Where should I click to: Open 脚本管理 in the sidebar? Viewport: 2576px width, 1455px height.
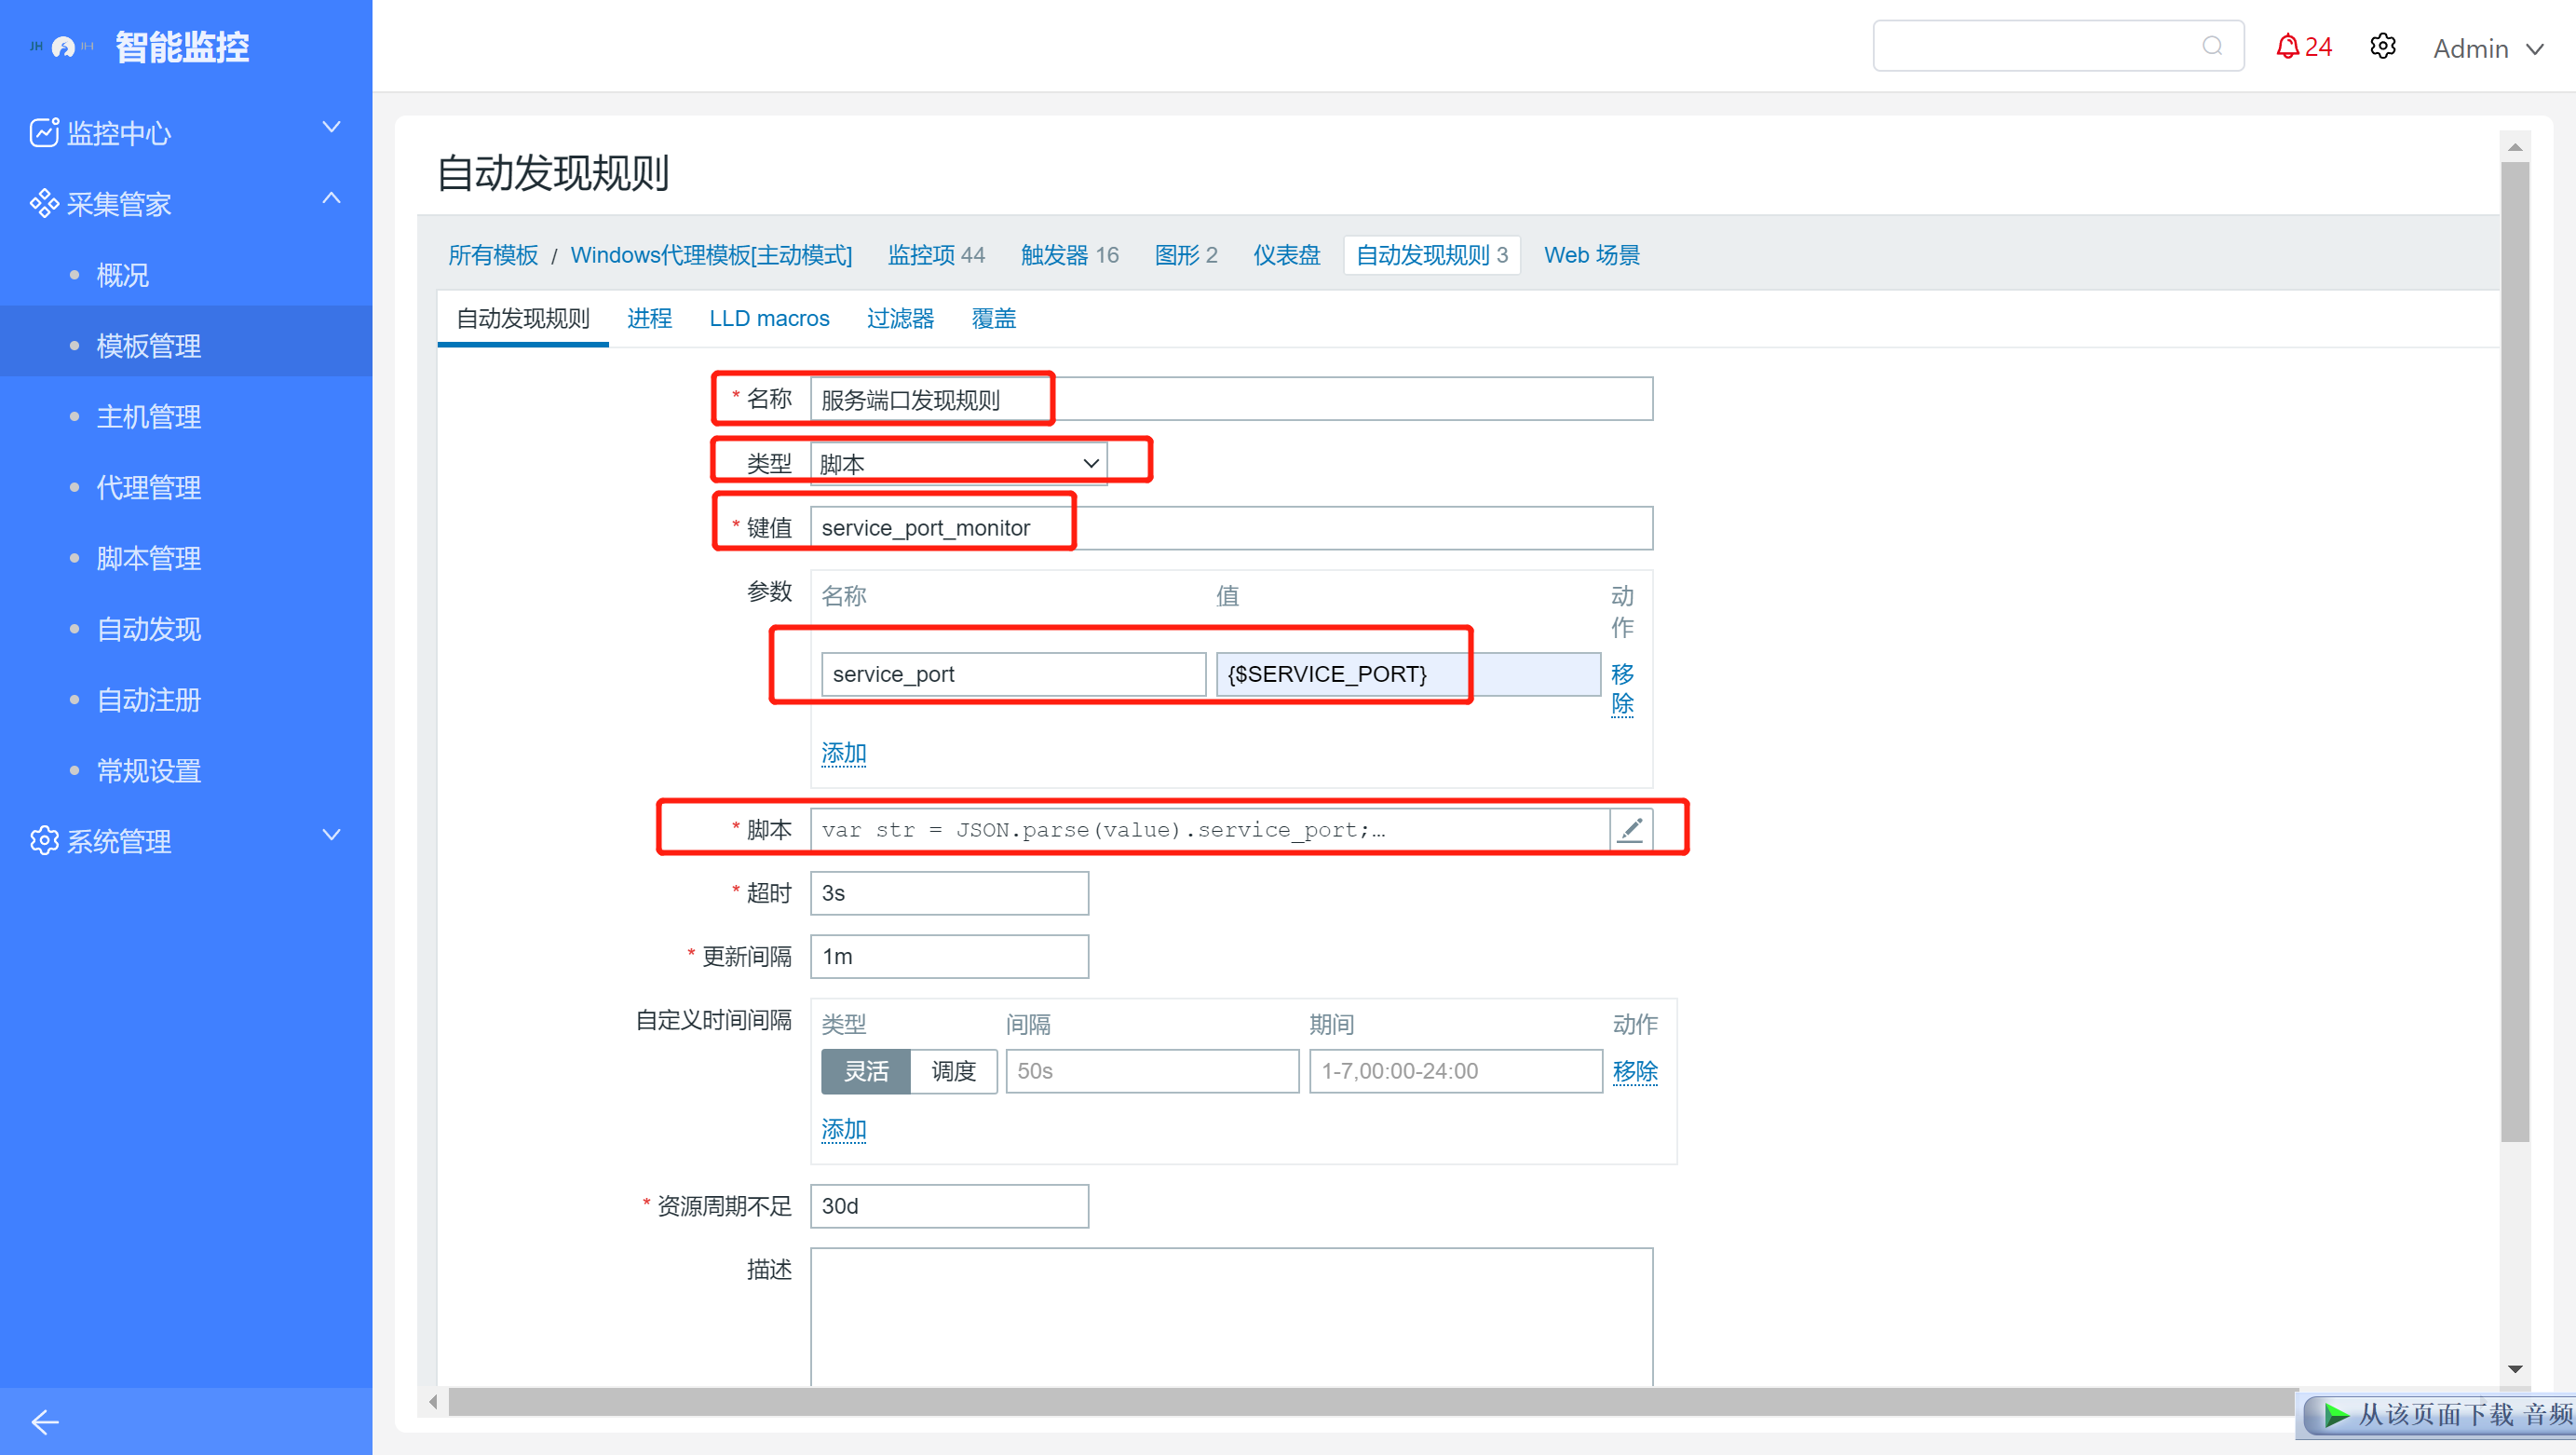(x=149, y=558)
